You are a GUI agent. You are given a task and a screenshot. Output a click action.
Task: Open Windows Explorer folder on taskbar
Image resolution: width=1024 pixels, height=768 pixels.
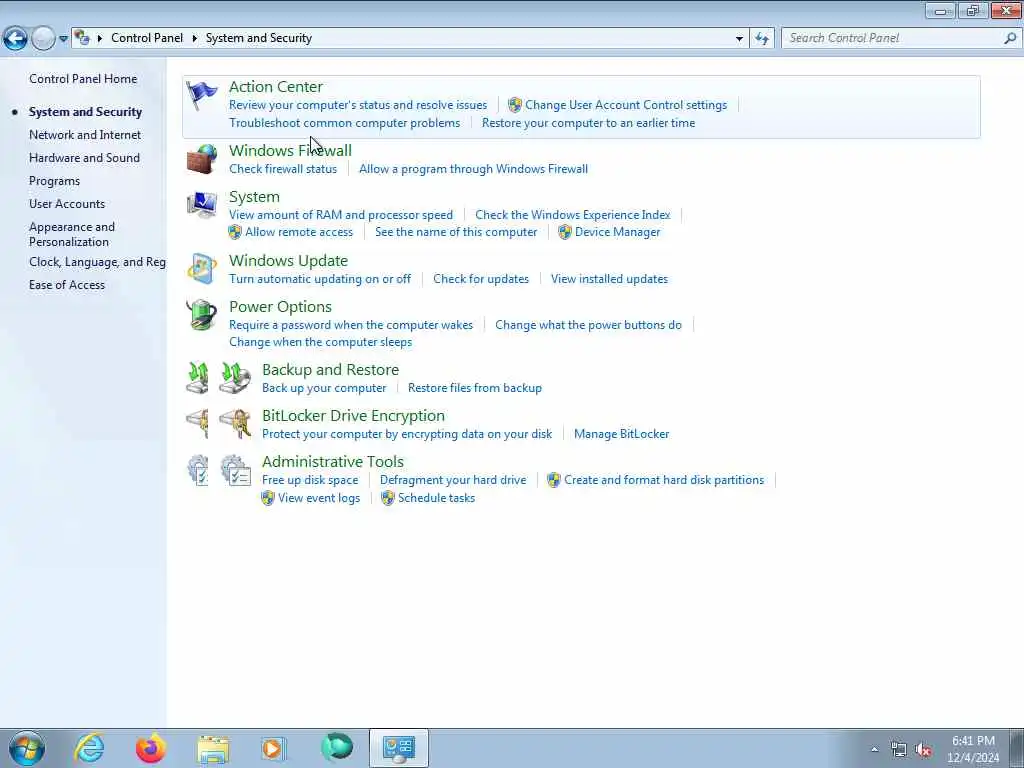tap(213, 749)
